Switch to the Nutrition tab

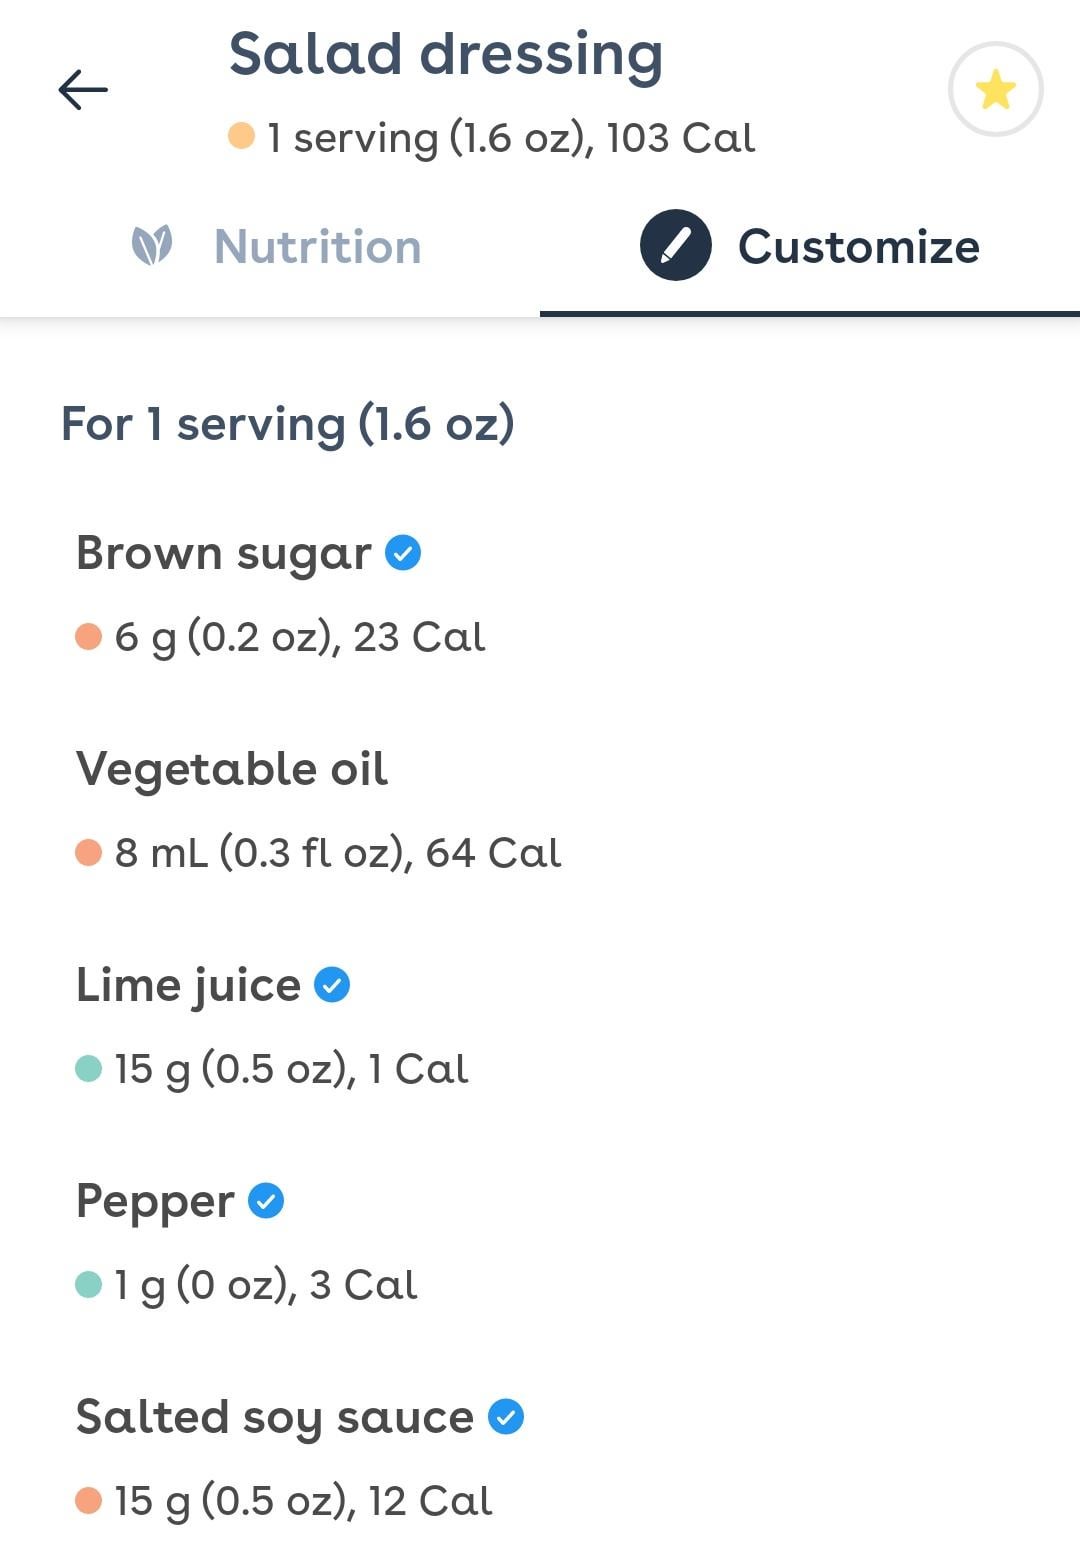coord(317,247)
